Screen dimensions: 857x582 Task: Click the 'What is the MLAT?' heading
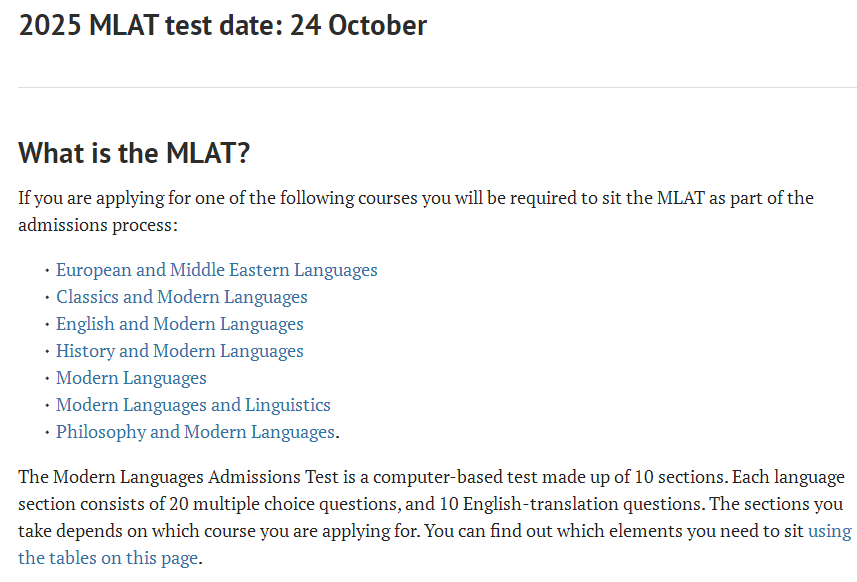pyautogui.click(x=134, y=152)
